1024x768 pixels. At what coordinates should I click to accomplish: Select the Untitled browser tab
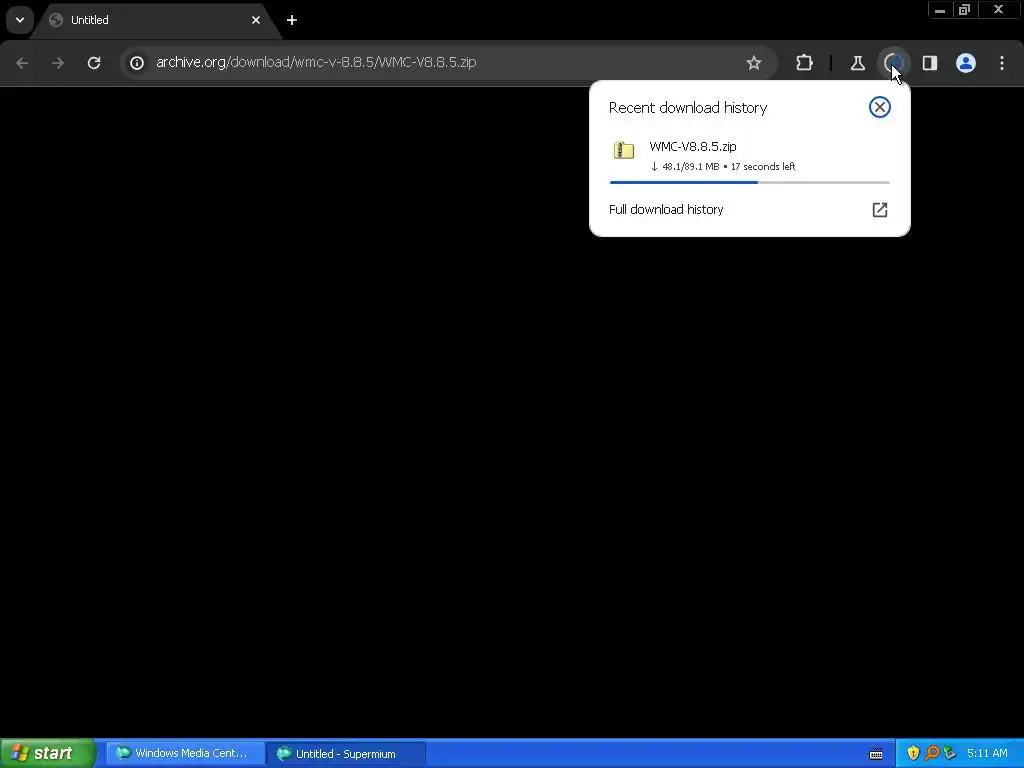157,20
